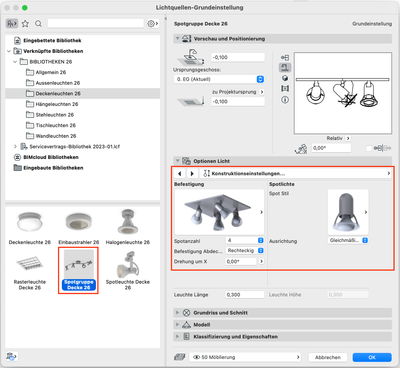Open the Ursprungsgeschoss dropdown

pyautogui.click(x=219, y=79)
